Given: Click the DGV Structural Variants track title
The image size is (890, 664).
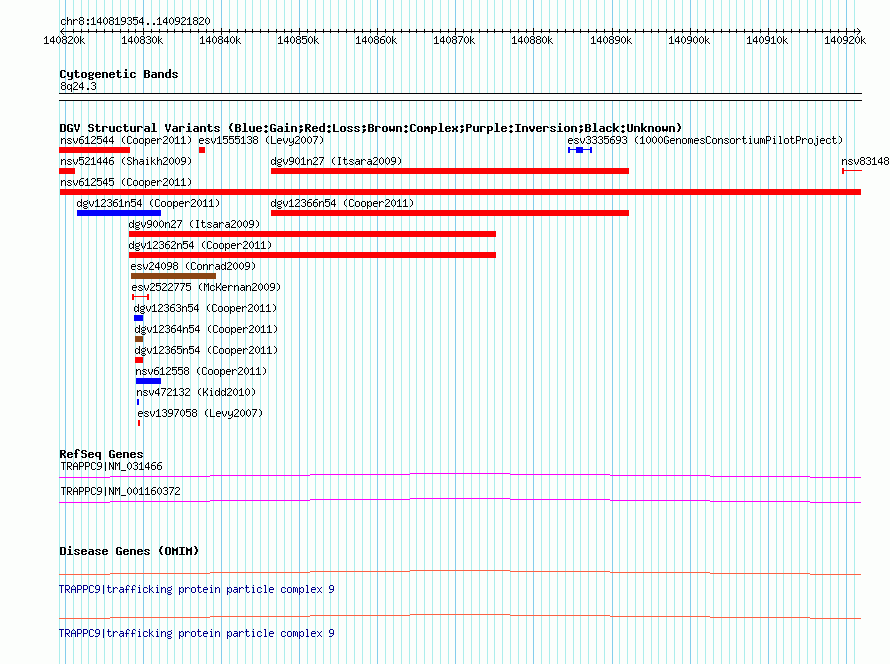Looking at the screenshot, I should (371, 128).
